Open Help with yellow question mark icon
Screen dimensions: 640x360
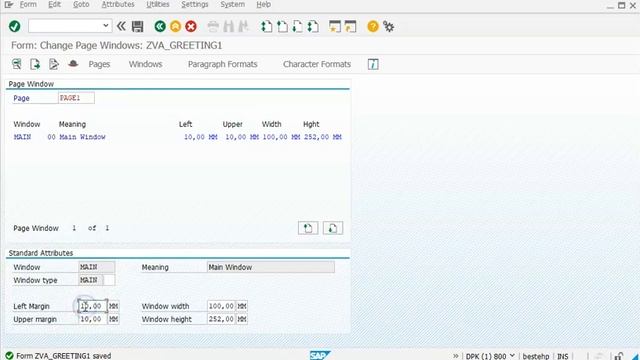click(373, 27)
